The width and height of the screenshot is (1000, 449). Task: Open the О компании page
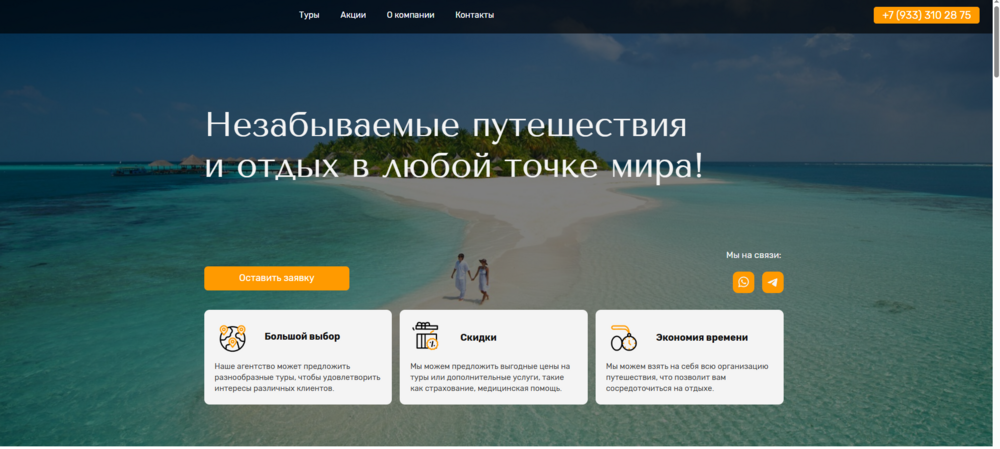[x=410, y=15]
